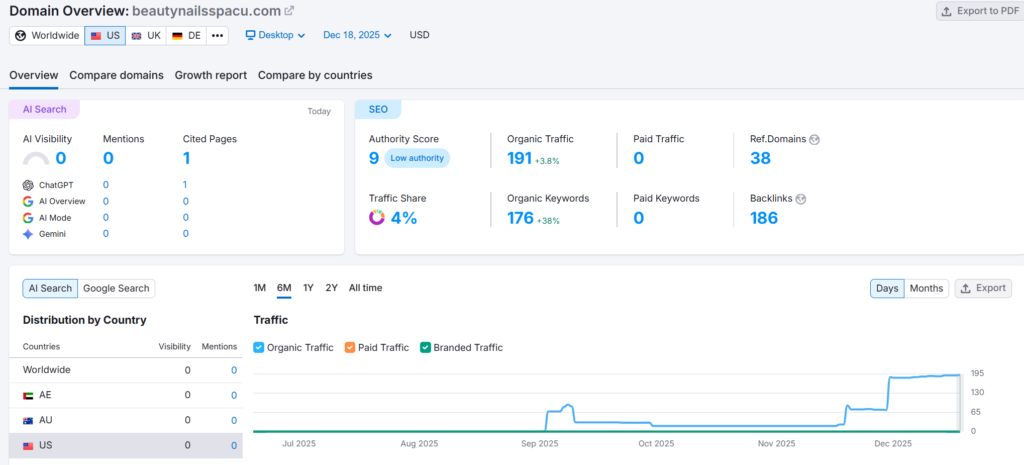The image size is (1024, 465).
Task: Toggle the Paid Traffic checkbox
Action: (350, 348)
